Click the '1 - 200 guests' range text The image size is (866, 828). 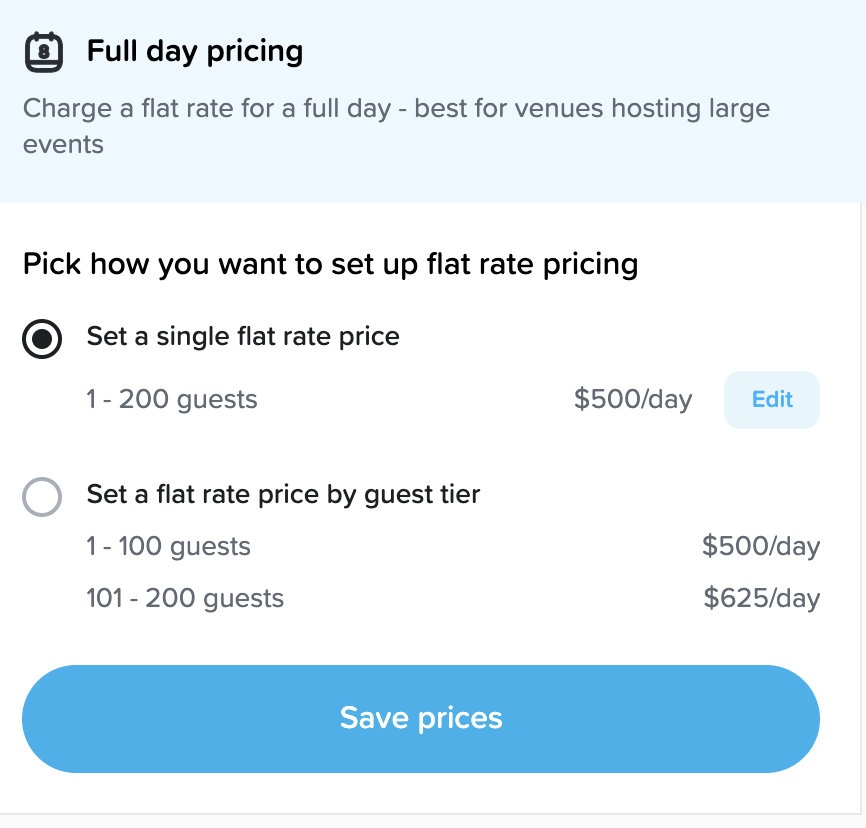point(172,400)
